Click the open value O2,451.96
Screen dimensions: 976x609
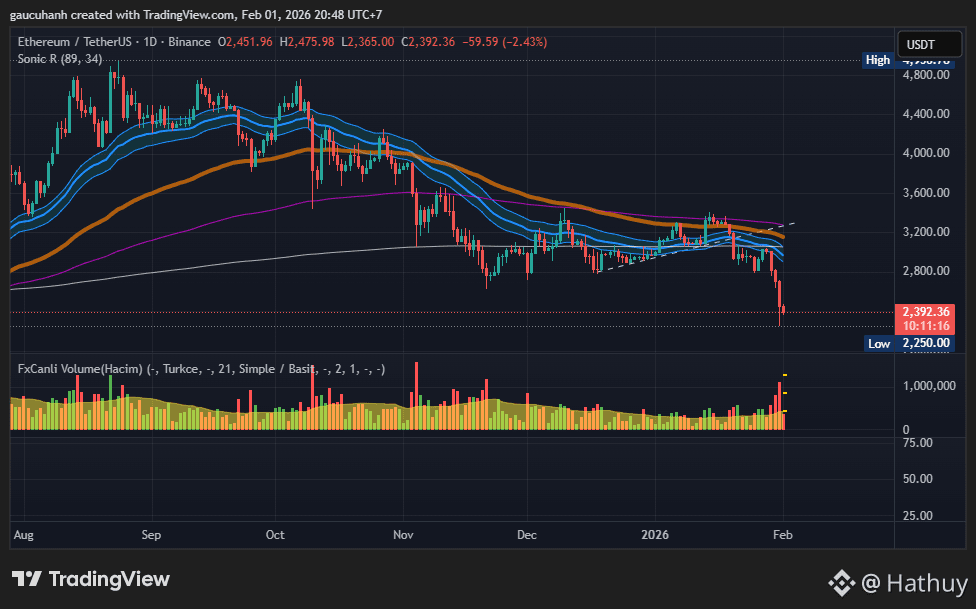[245, 42]
